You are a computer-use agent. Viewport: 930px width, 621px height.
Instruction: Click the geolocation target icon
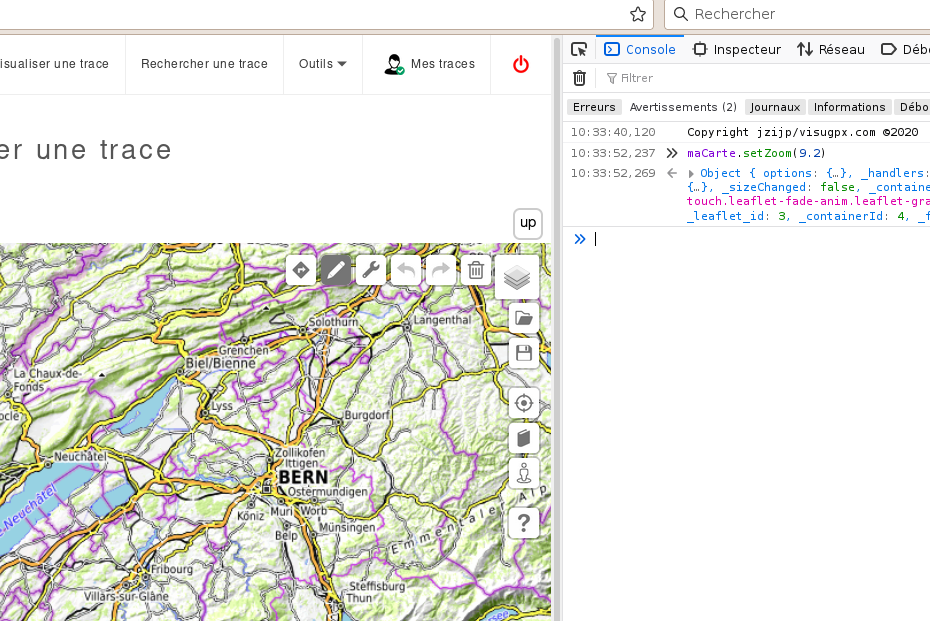pyautogui.click(x=523, y=404)
